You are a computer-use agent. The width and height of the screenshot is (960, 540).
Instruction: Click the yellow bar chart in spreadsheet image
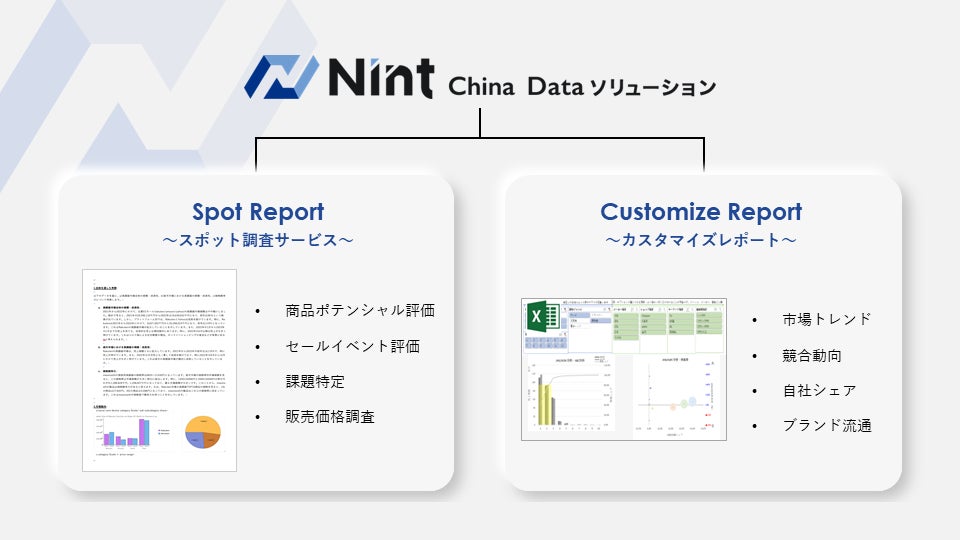click(570, 394)
